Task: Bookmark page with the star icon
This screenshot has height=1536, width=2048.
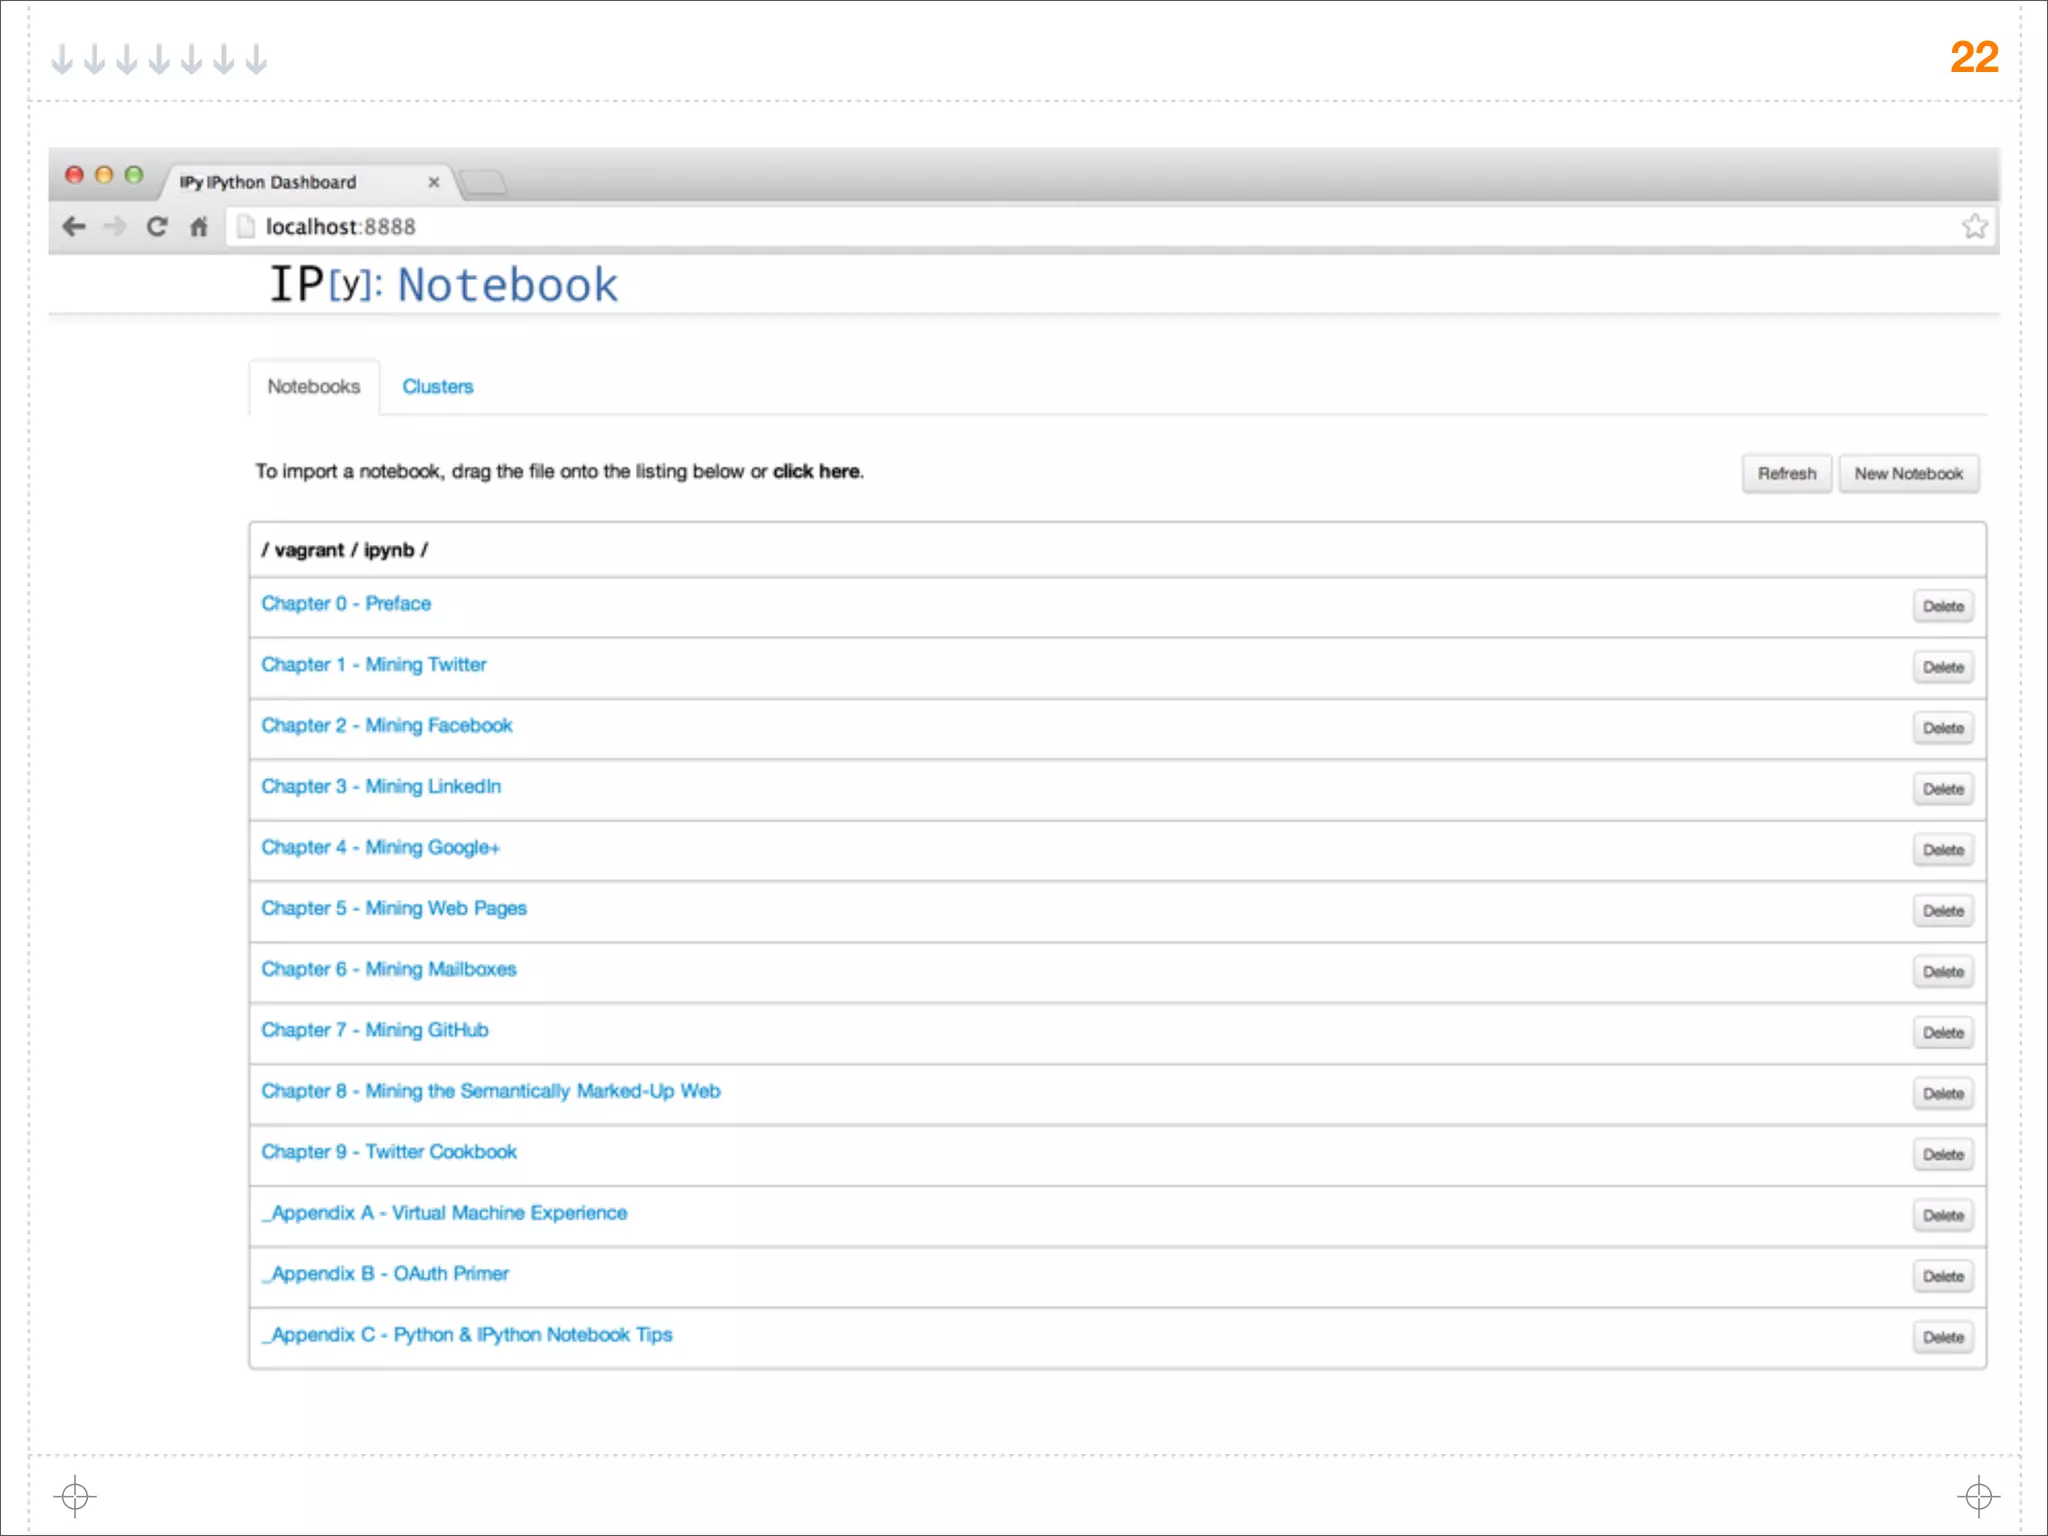Action: [x=1974, y=227]
